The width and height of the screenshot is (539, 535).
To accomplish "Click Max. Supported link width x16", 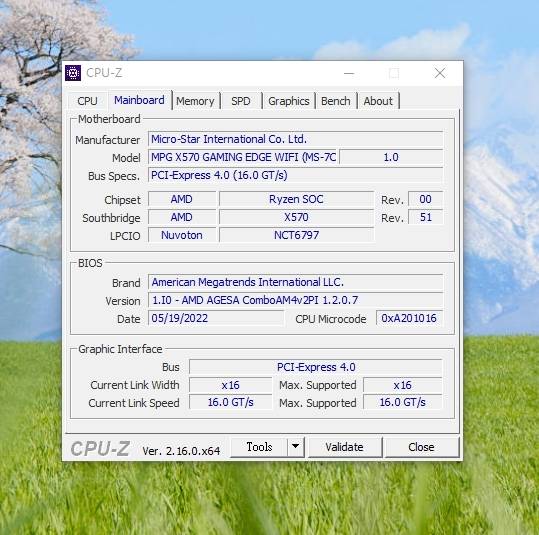I will (x=403, y=385).
